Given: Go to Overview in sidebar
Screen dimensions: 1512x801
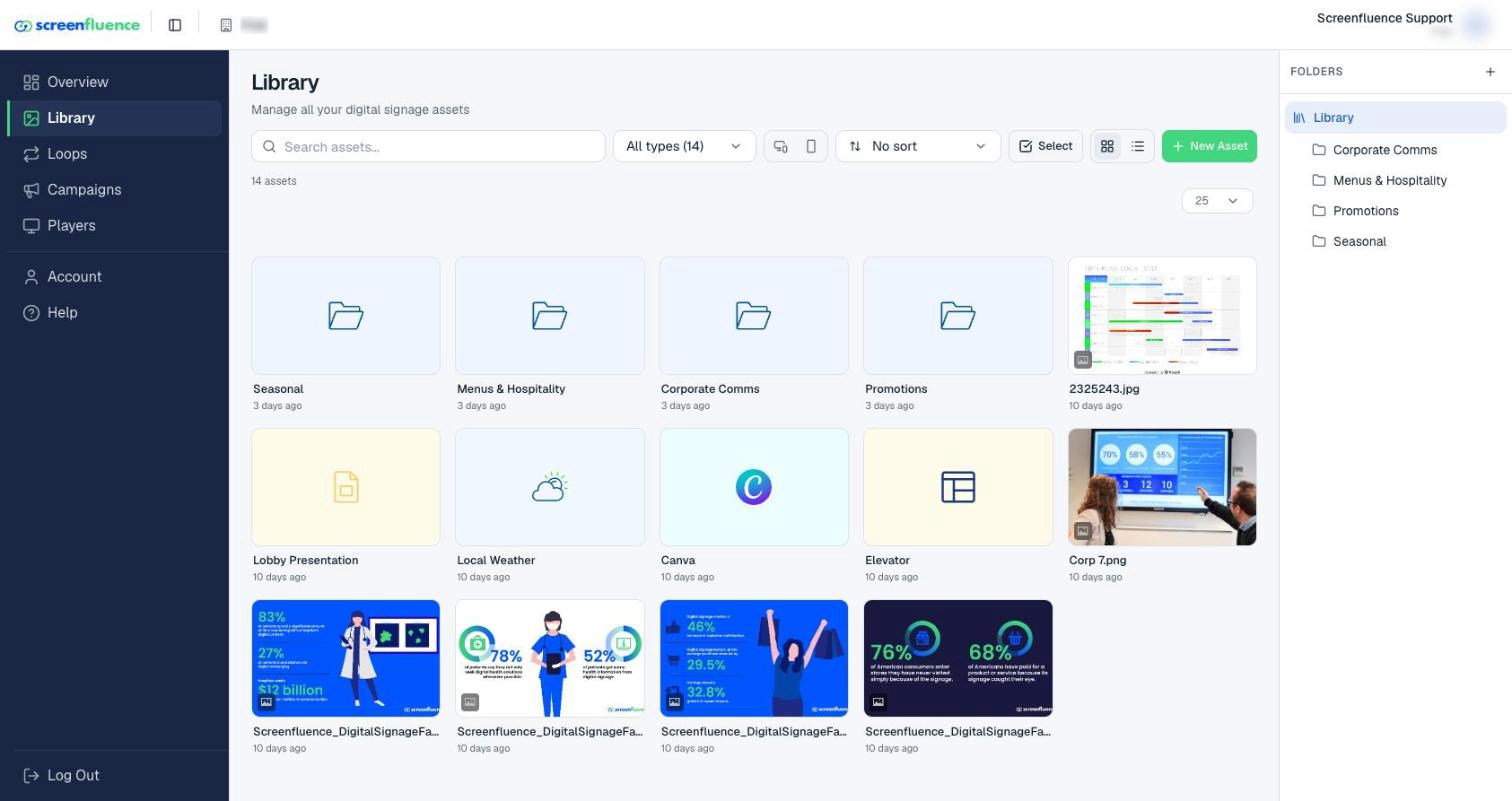Looking at the screenshot, I should pos(115,82).
